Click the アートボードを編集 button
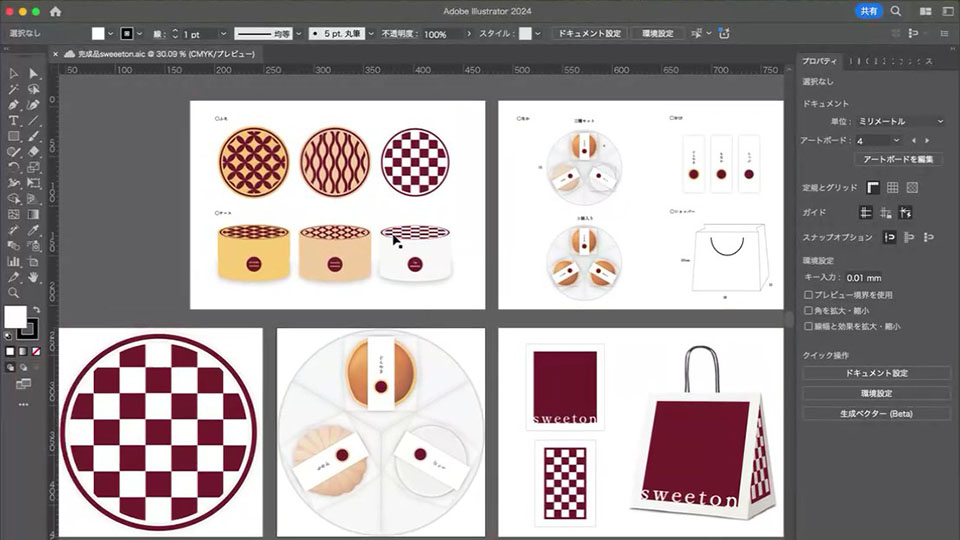The image size is (960, 540). point(899,159)
